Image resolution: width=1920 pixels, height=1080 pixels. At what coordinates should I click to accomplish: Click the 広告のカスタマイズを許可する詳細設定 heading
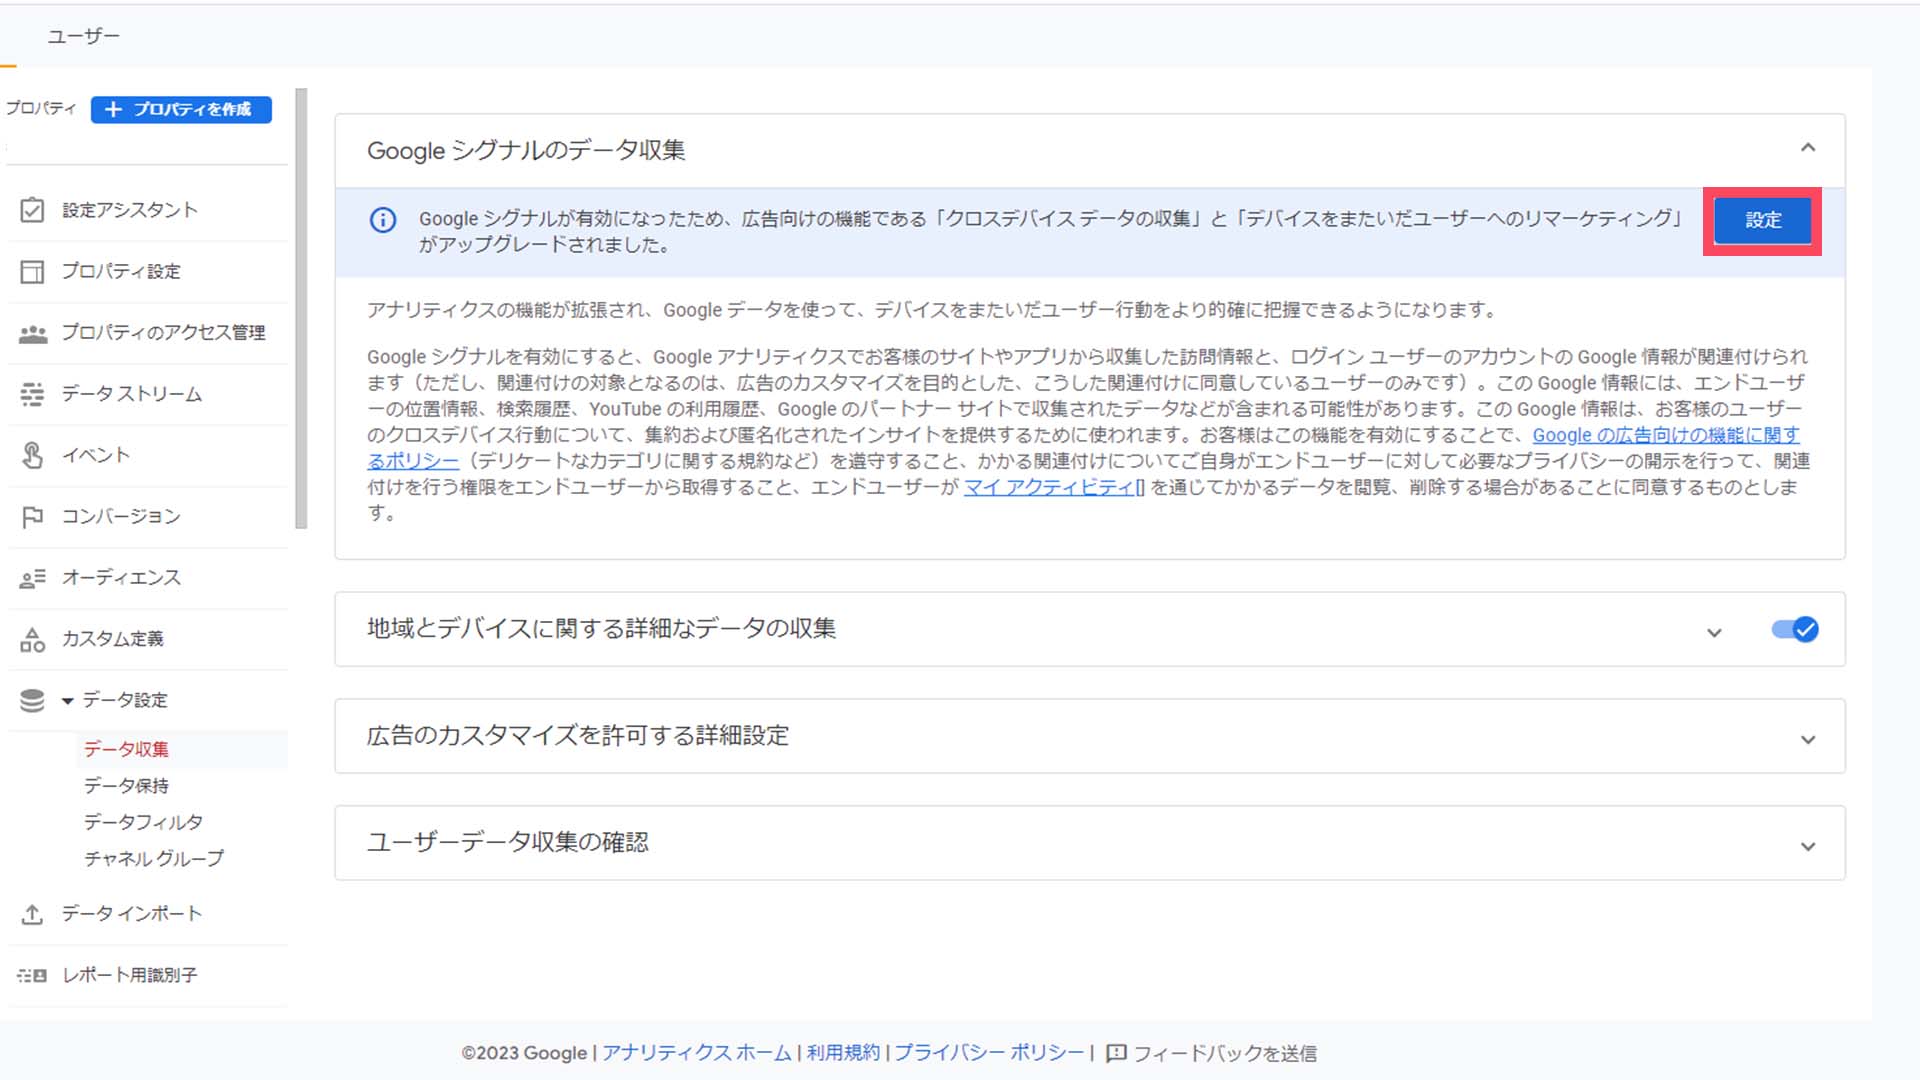pyautogui.click(x=577, y=736)
